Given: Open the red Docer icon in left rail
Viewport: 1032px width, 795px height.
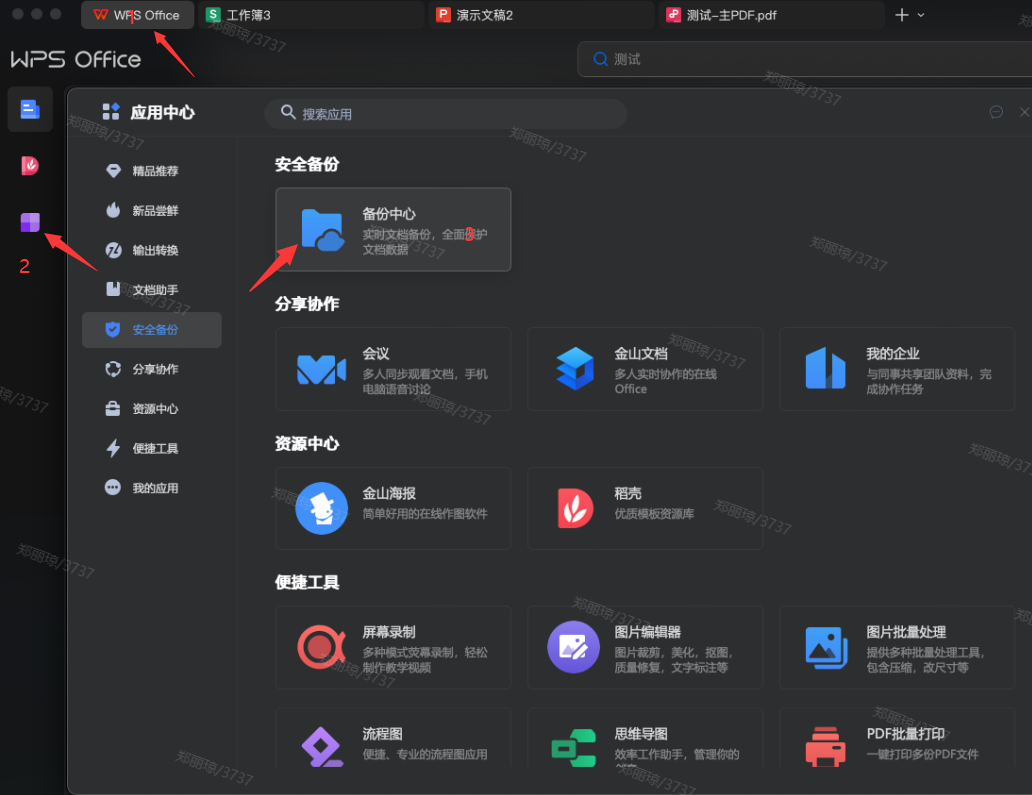Looking at the screenshot, I should point(30,165).
